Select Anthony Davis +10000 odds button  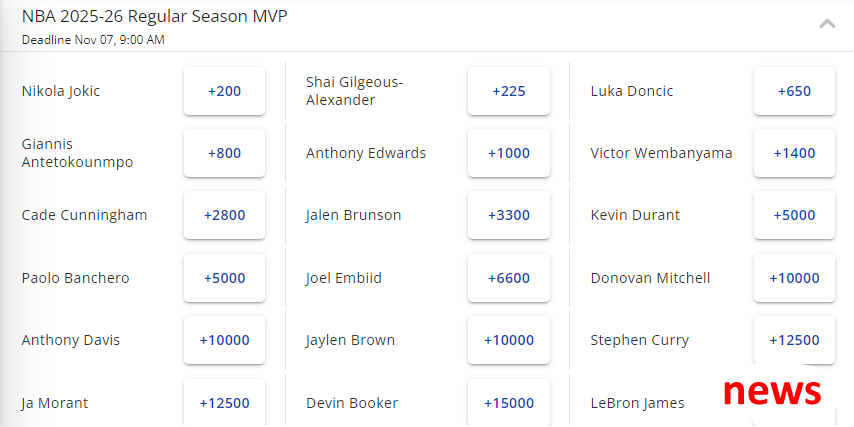pos(224,340)
